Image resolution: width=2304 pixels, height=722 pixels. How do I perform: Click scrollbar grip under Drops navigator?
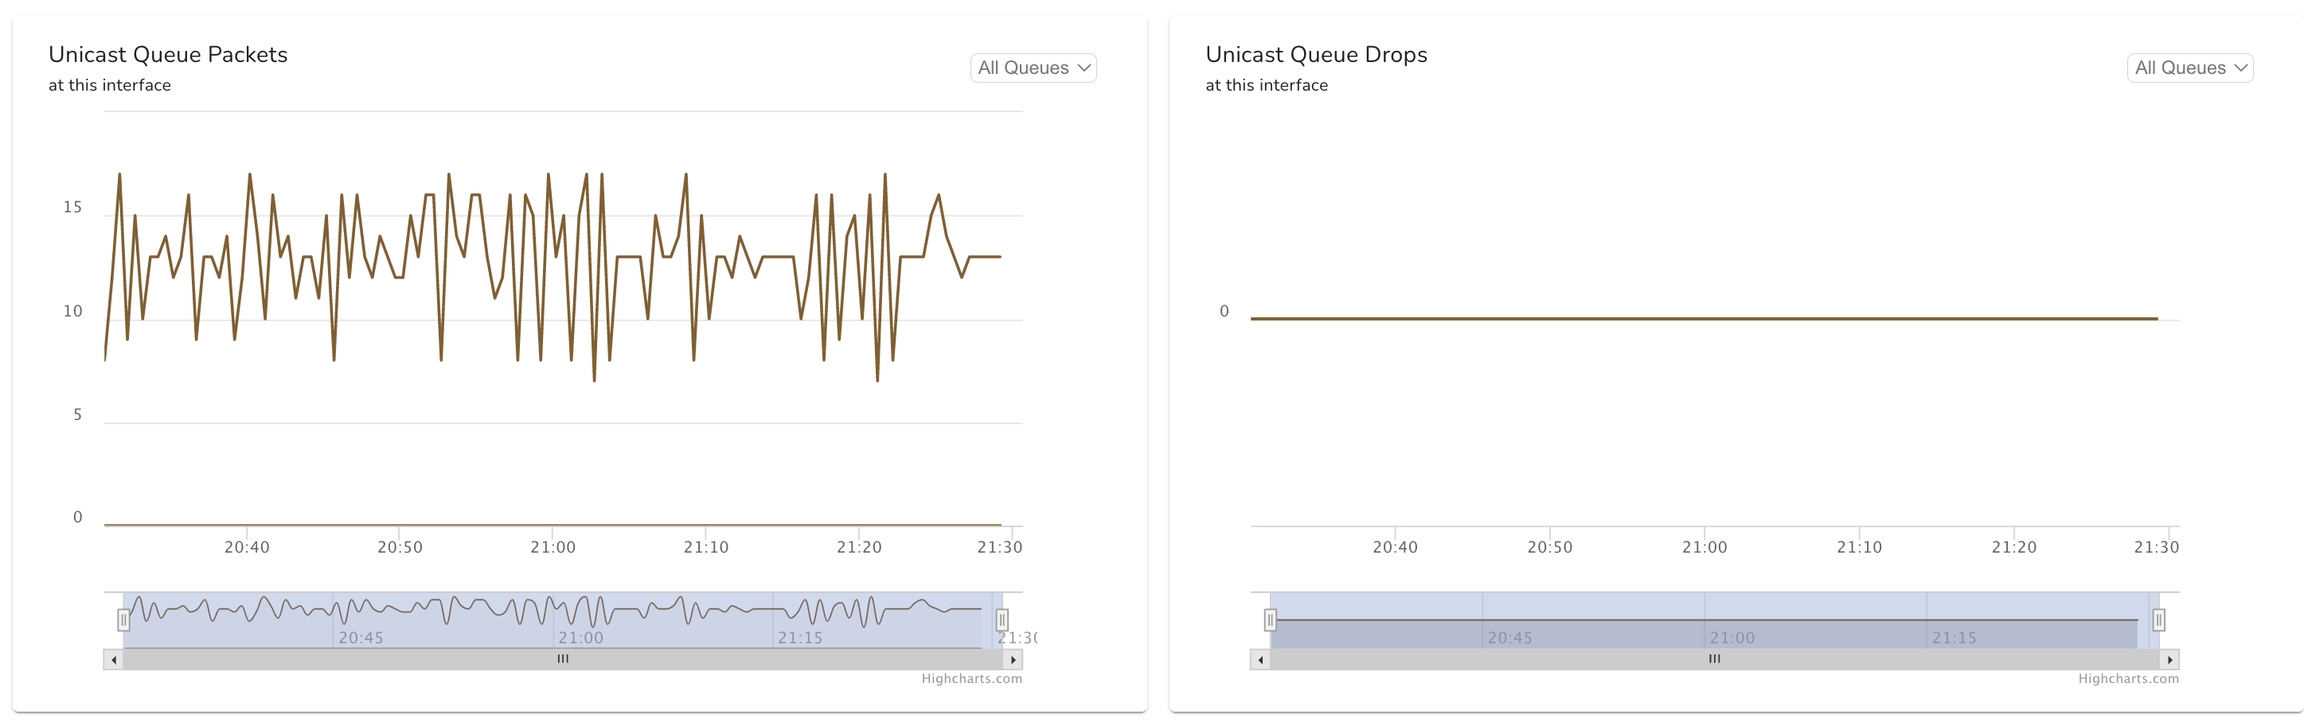point(1714,659)
